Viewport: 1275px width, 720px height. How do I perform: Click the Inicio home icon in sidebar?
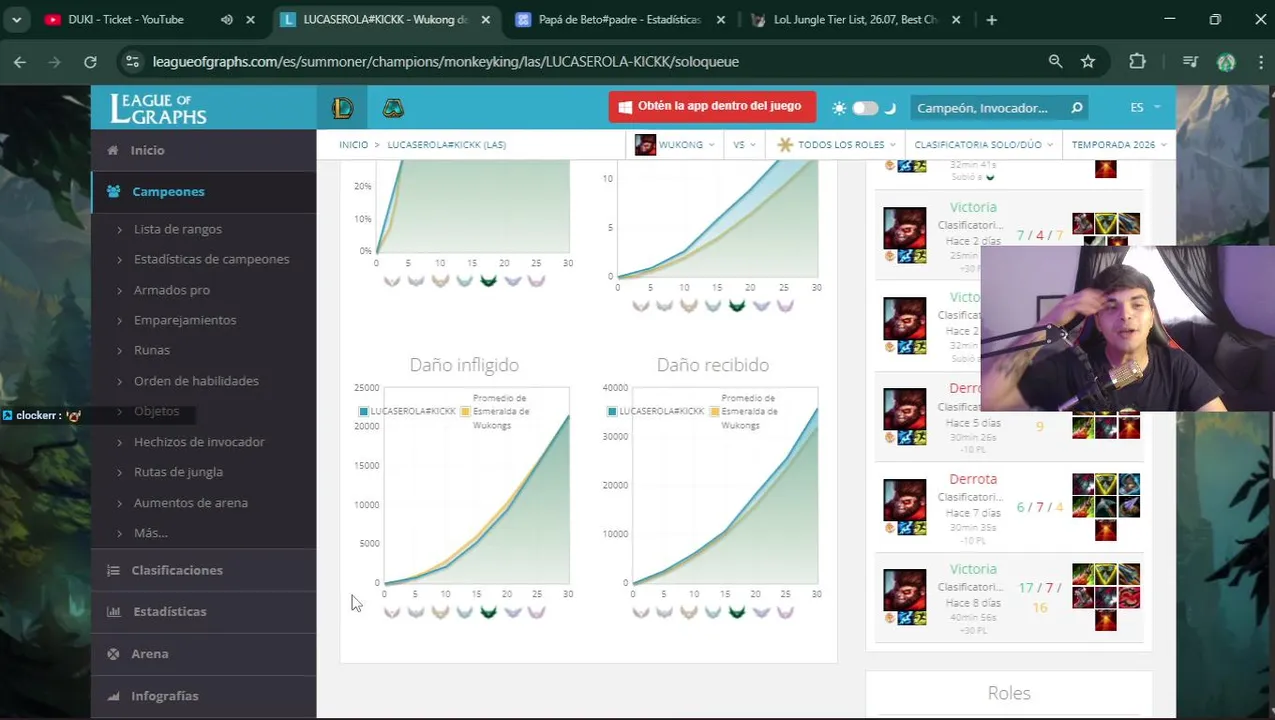click(112, 150)
